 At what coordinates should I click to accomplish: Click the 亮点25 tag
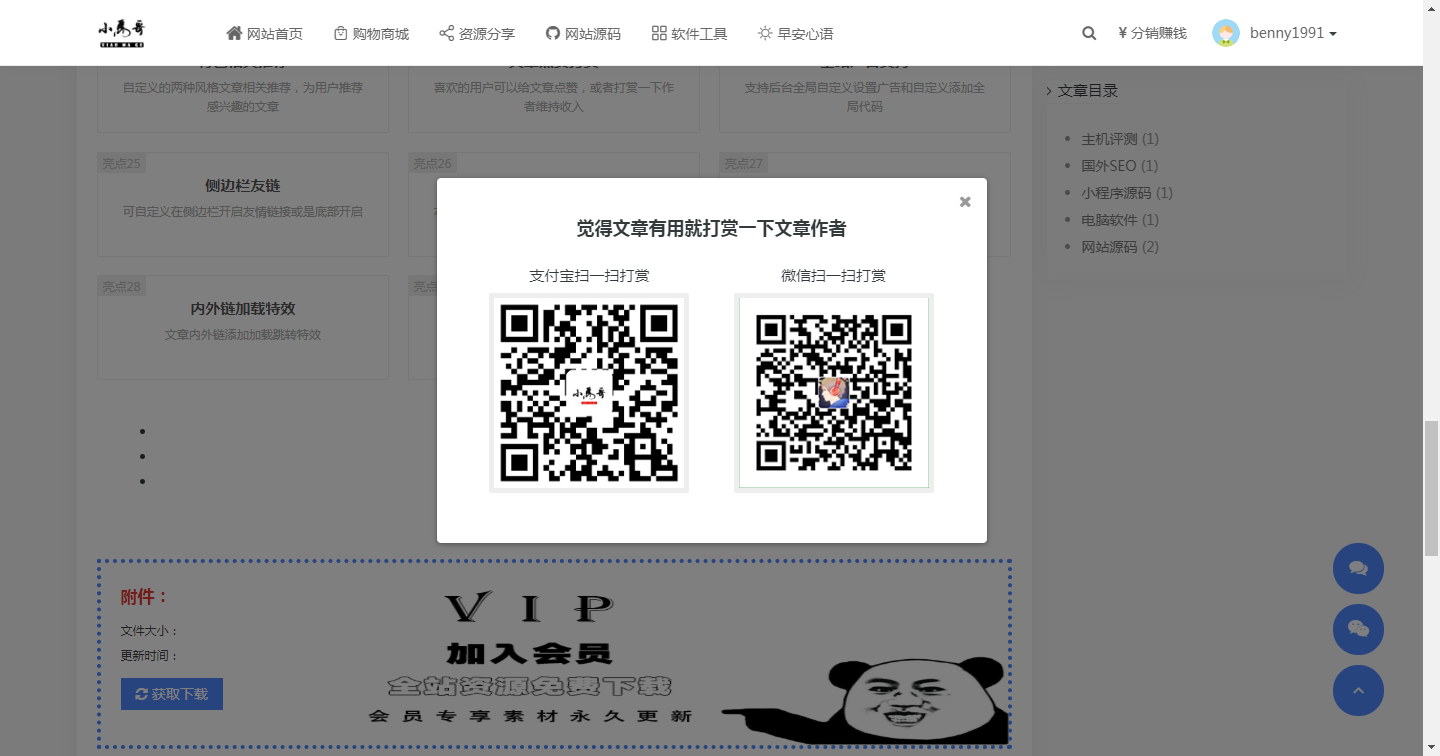point(122,163)
